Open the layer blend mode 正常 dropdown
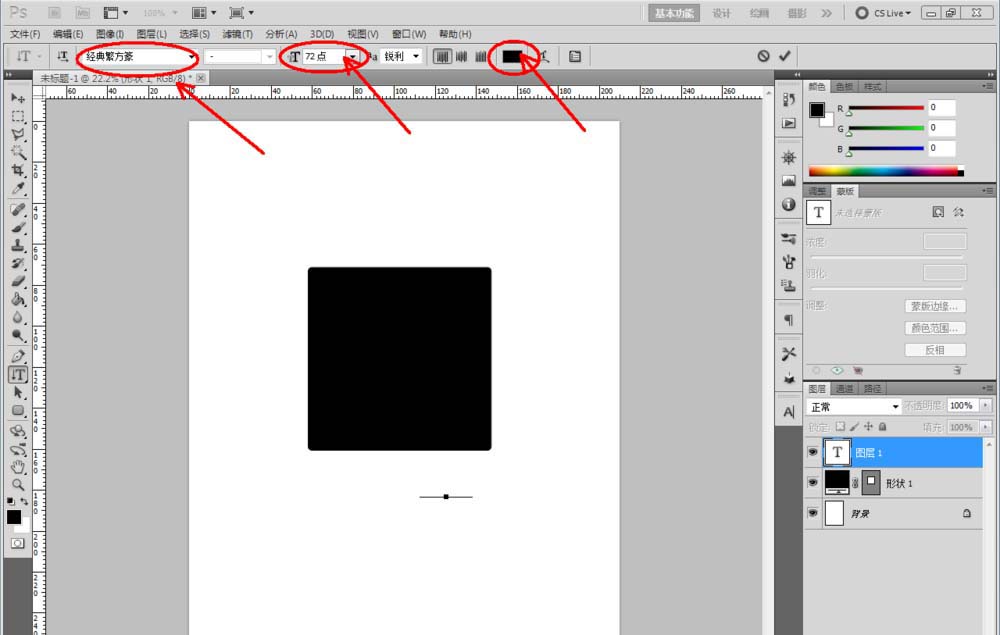1000x635 pixels. pos(895,407)
